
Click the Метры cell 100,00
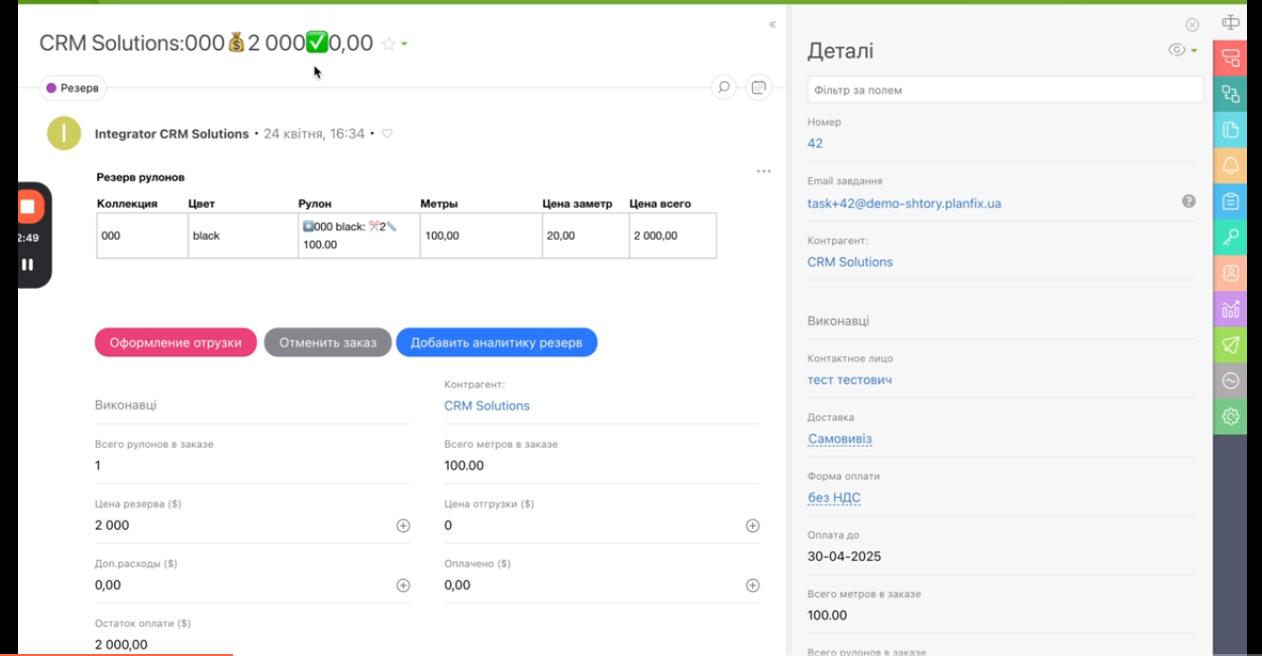click(481, 236)
